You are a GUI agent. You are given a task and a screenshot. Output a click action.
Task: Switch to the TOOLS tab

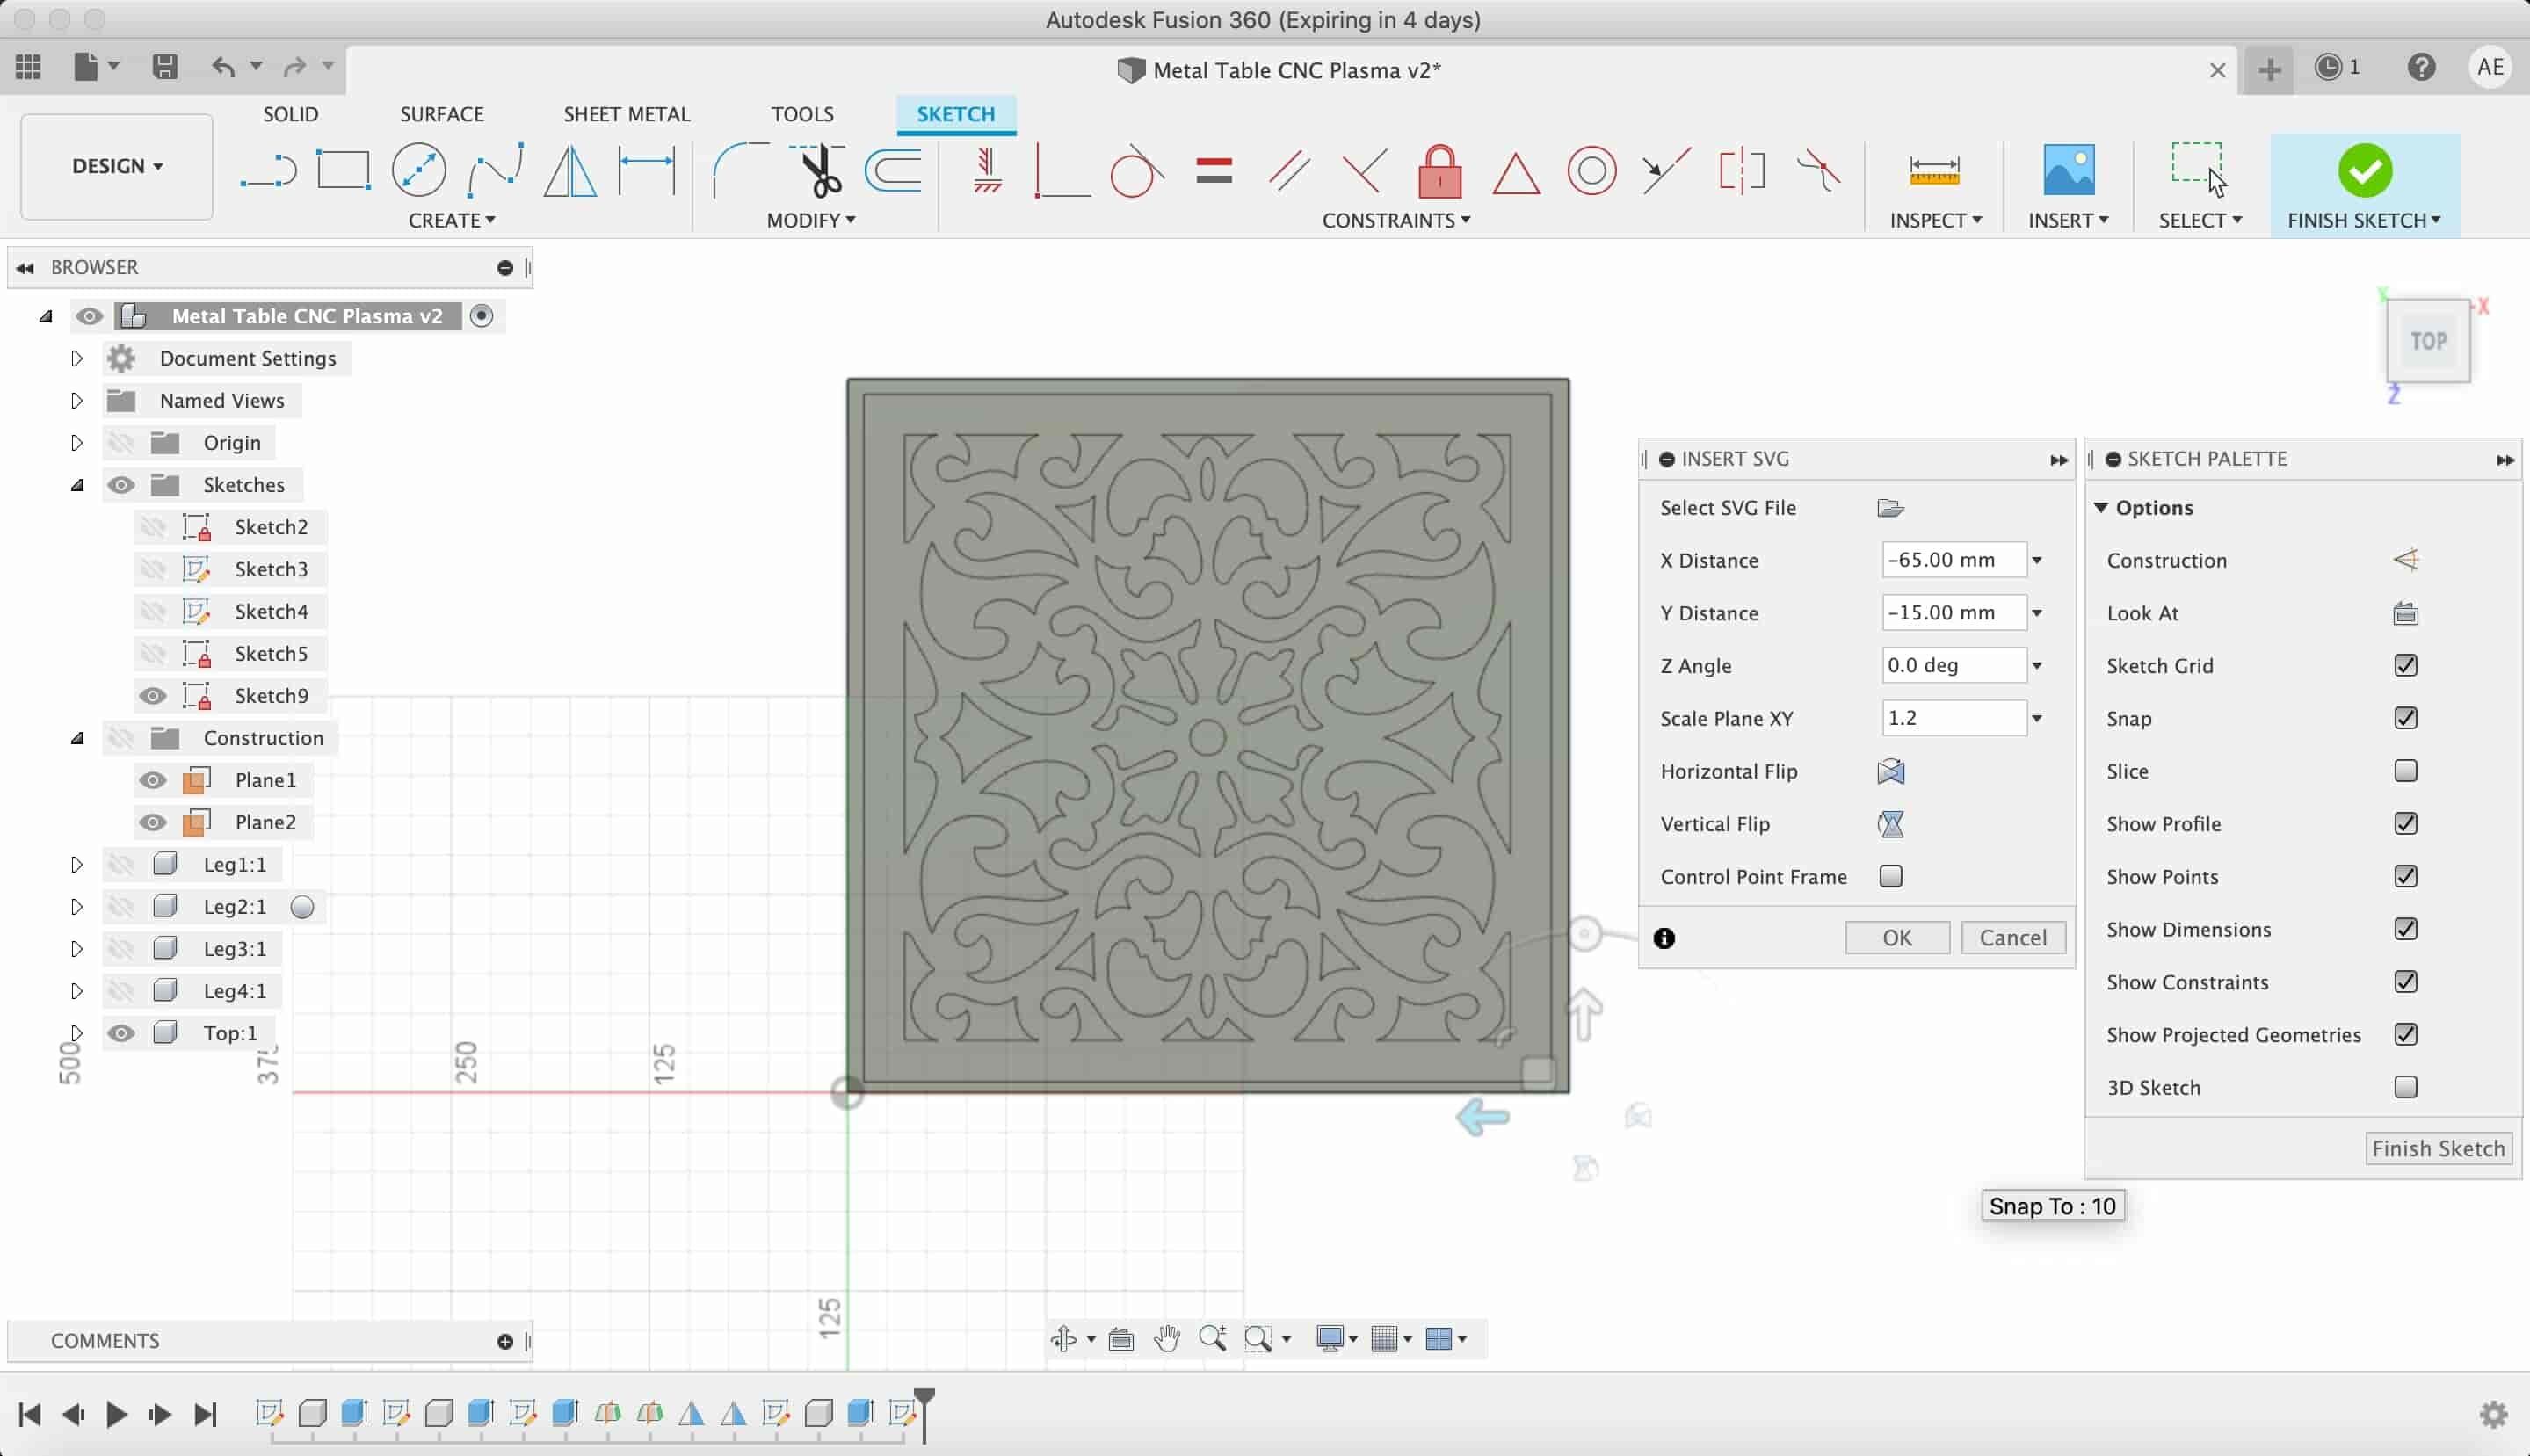coord(802,114)
